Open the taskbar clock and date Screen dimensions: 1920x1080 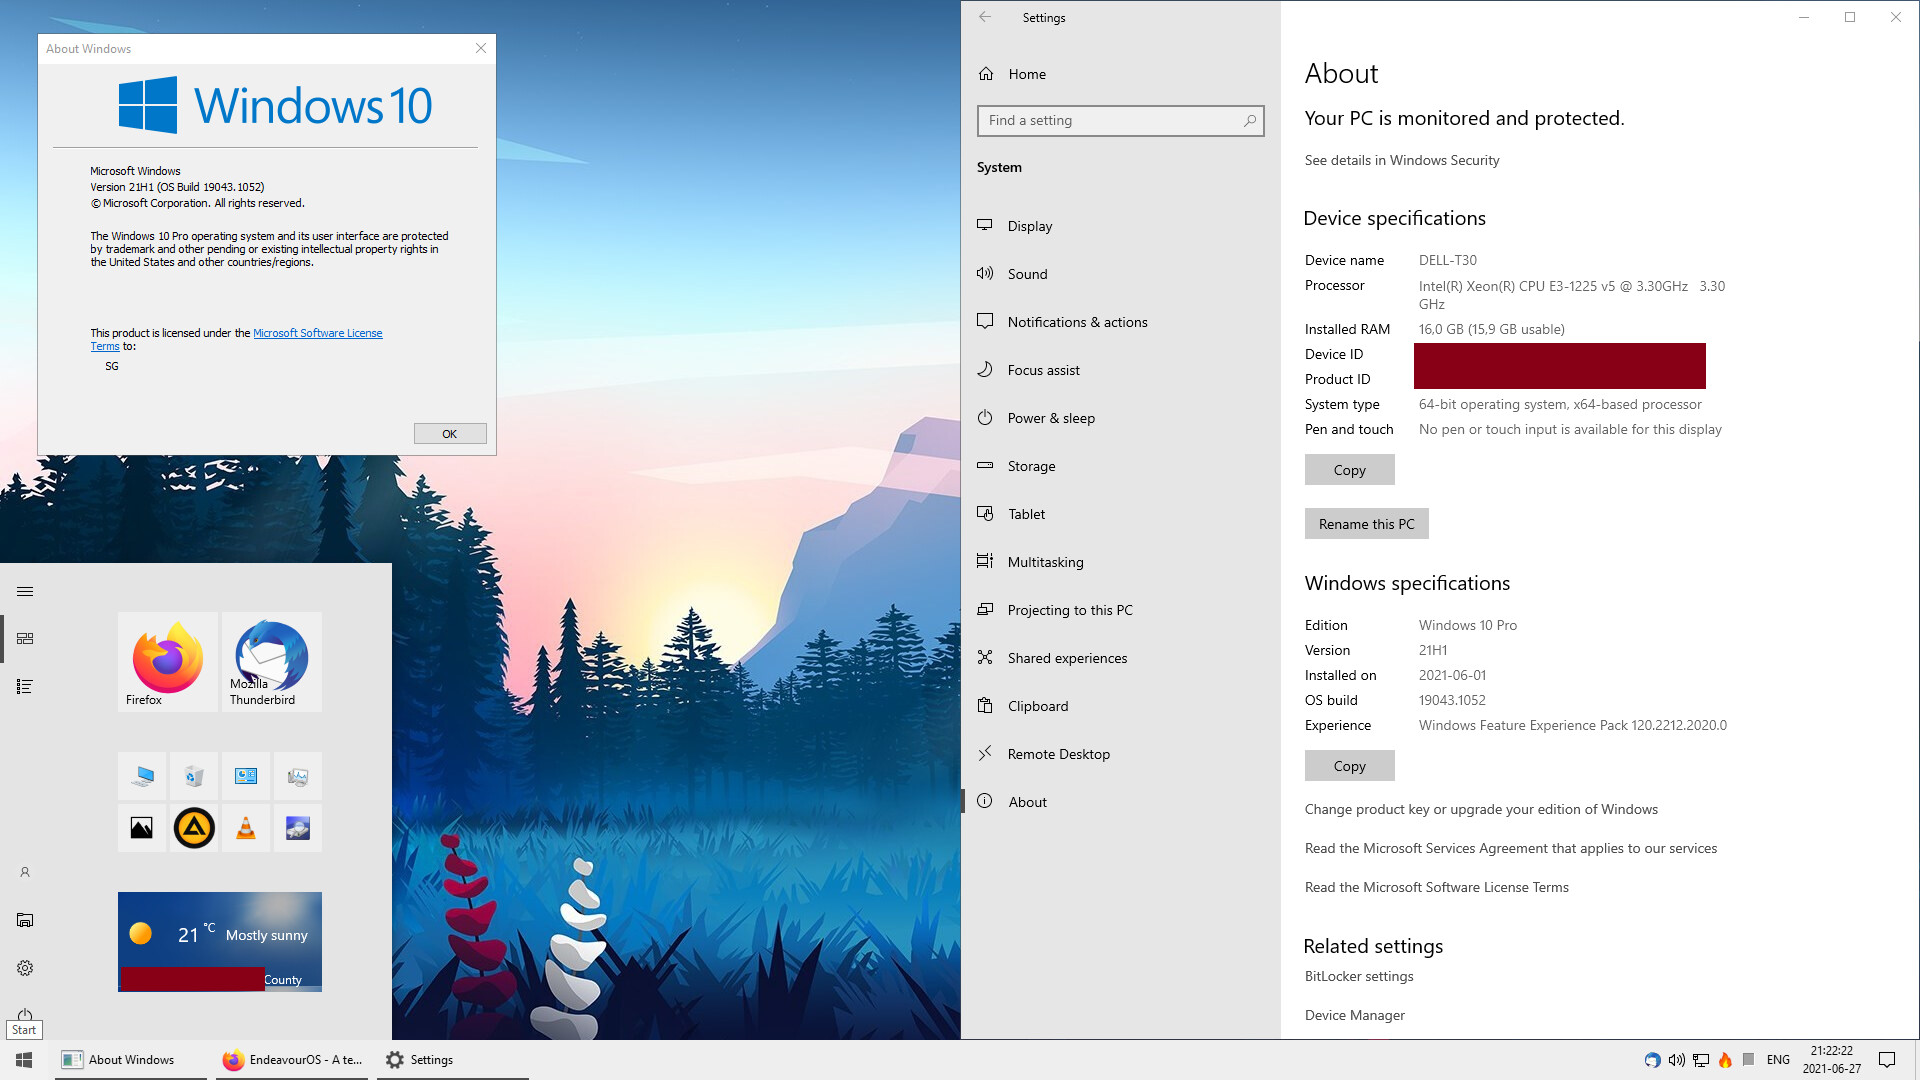[1832, 1060]
